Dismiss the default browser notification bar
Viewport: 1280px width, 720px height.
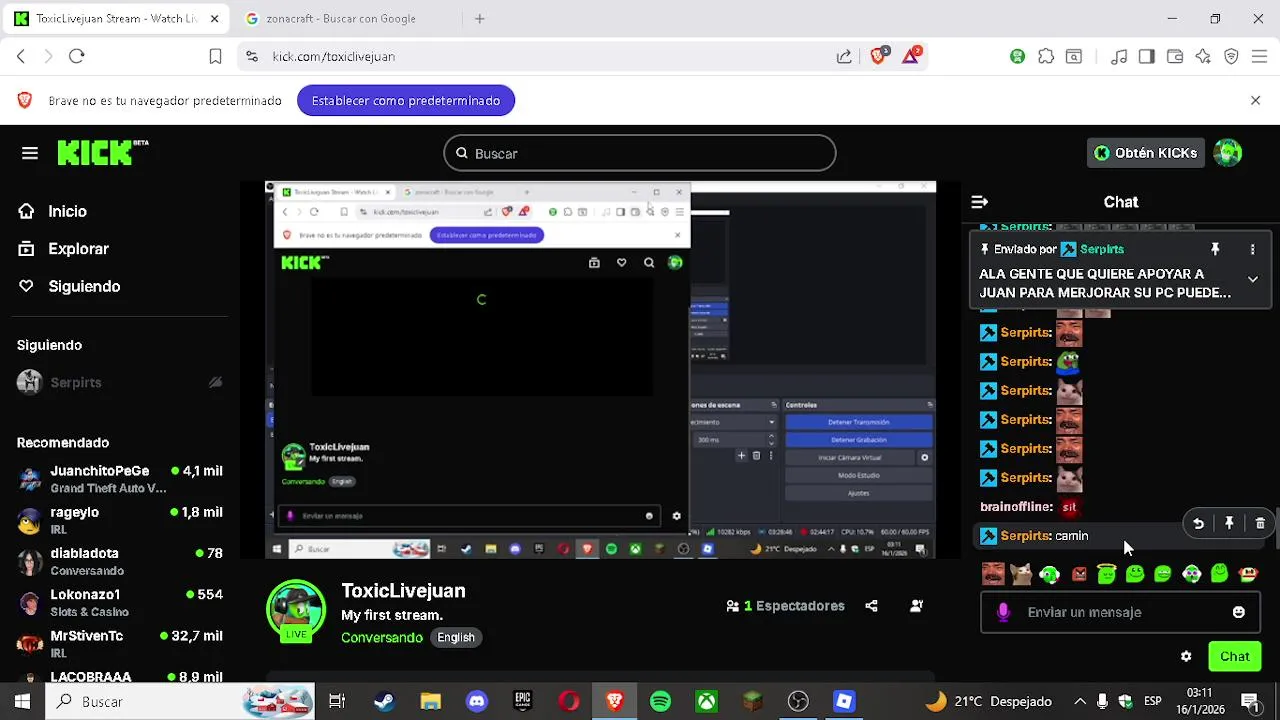point(1256,100)
